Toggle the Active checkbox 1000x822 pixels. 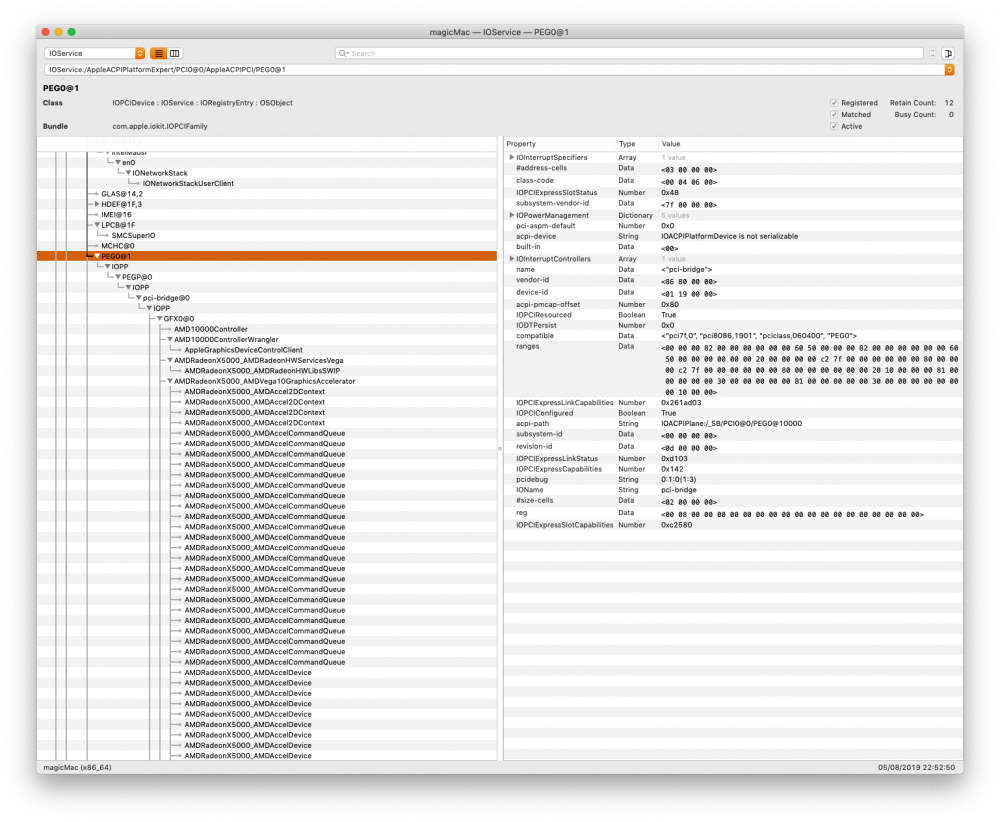(834, 126)
